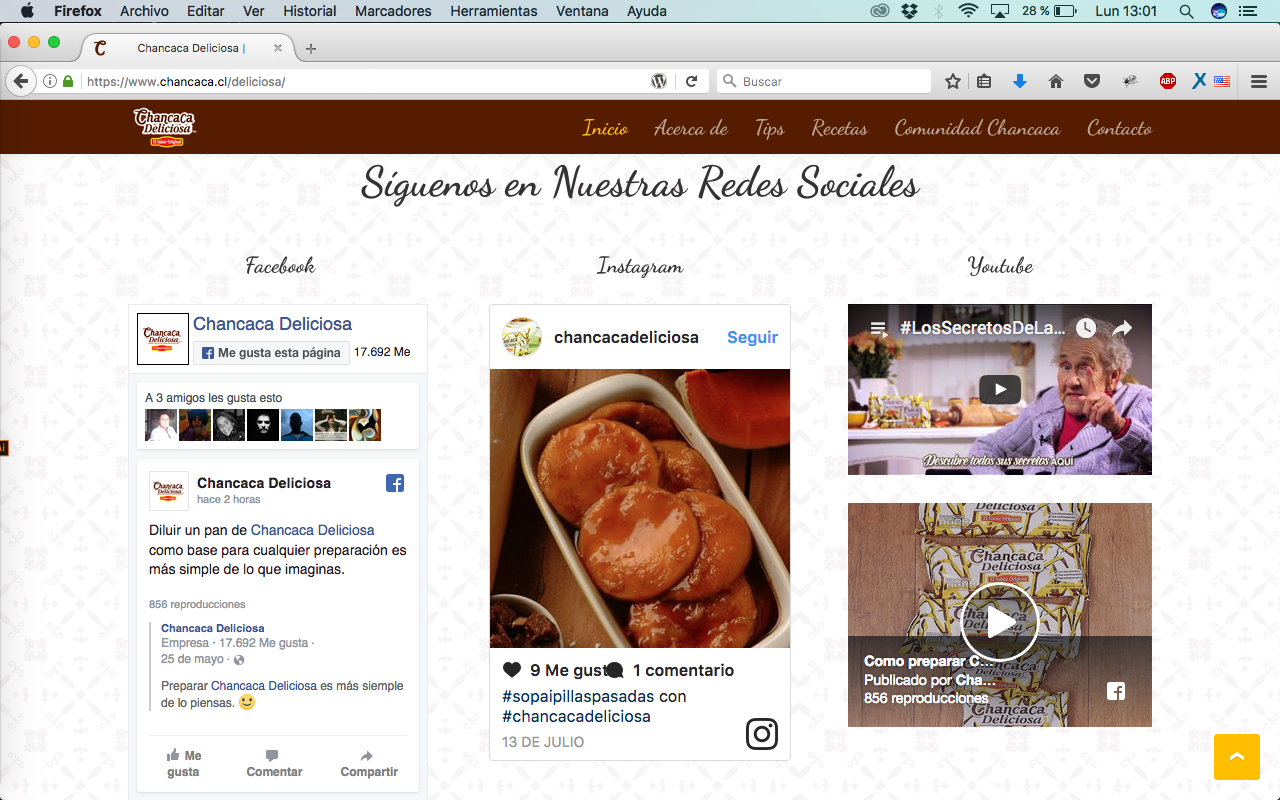Image resolution: width=1280 pixels, height=800 pixels.
Task: Click the WordPress icon in the address bar
Action: coord(659,81)
